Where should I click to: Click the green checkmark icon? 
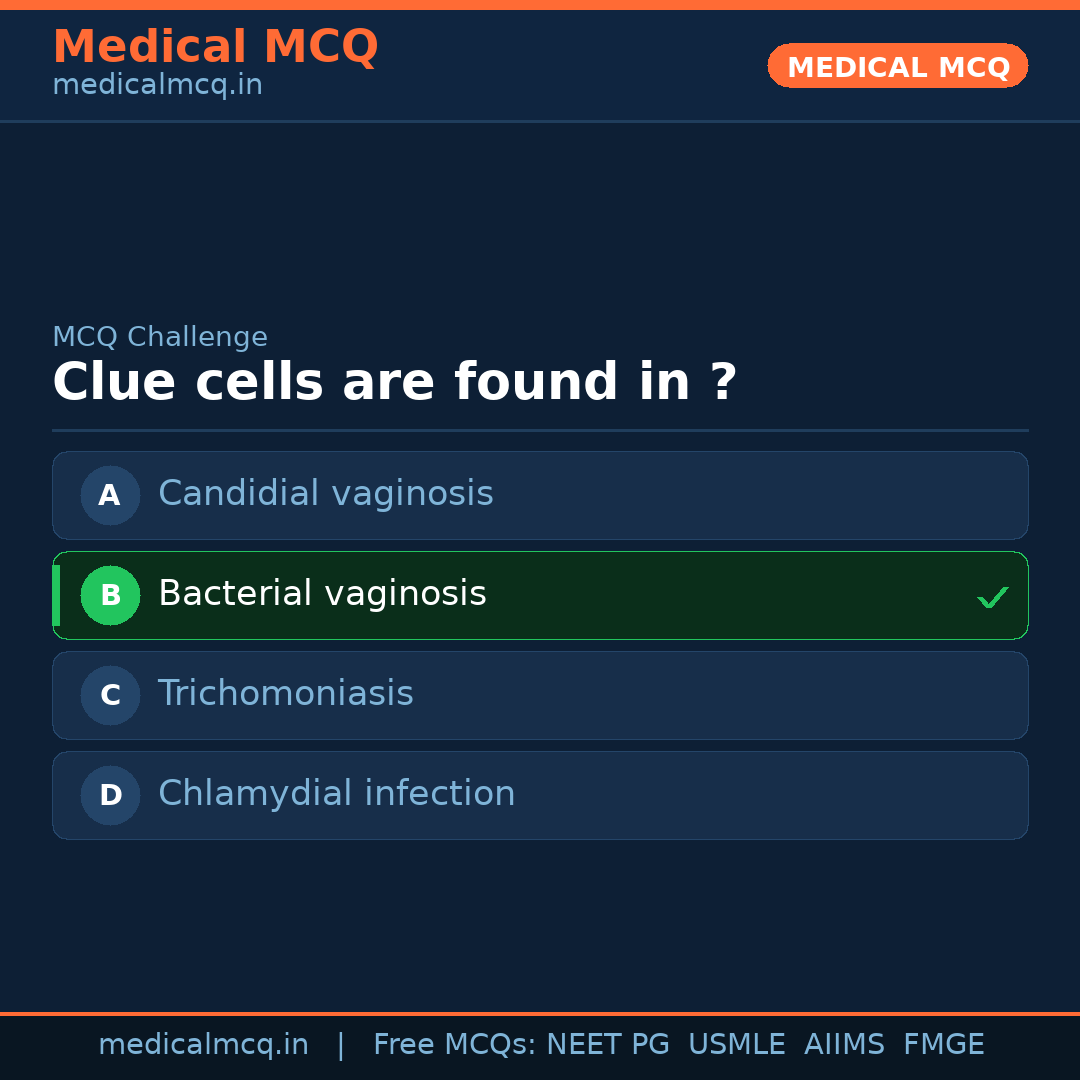pyautogui.click(x=993, y=597)
